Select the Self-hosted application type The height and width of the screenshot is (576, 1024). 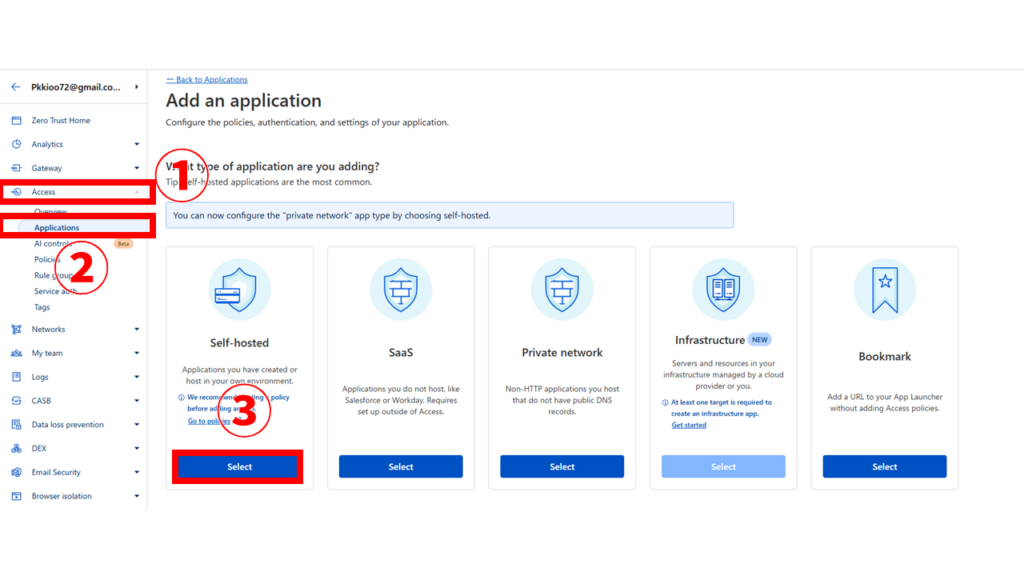tap(237, 466)
